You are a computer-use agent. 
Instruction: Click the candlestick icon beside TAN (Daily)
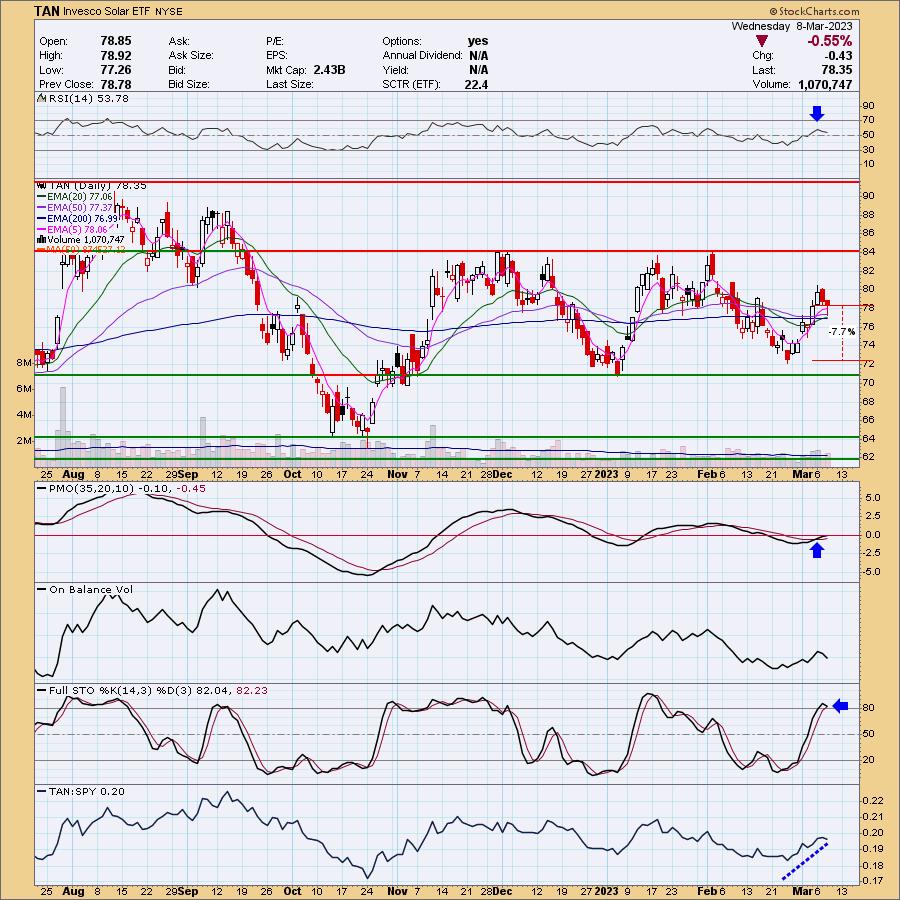[41, 185]
